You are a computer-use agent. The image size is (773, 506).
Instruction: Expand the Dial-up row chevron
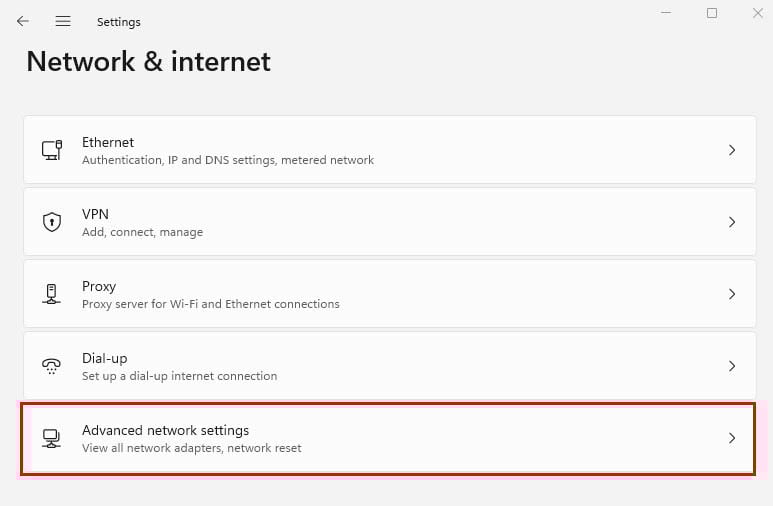(x=732, y=366)
